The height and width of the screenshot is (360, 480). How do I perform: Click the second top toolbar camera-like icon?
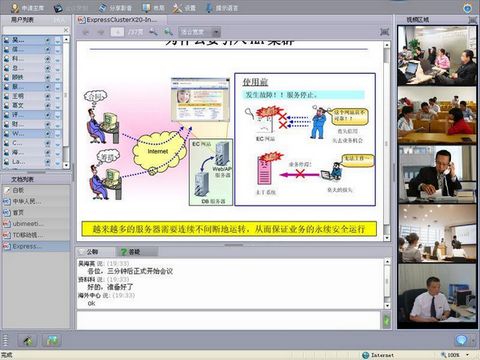click(x=58, y=8)
